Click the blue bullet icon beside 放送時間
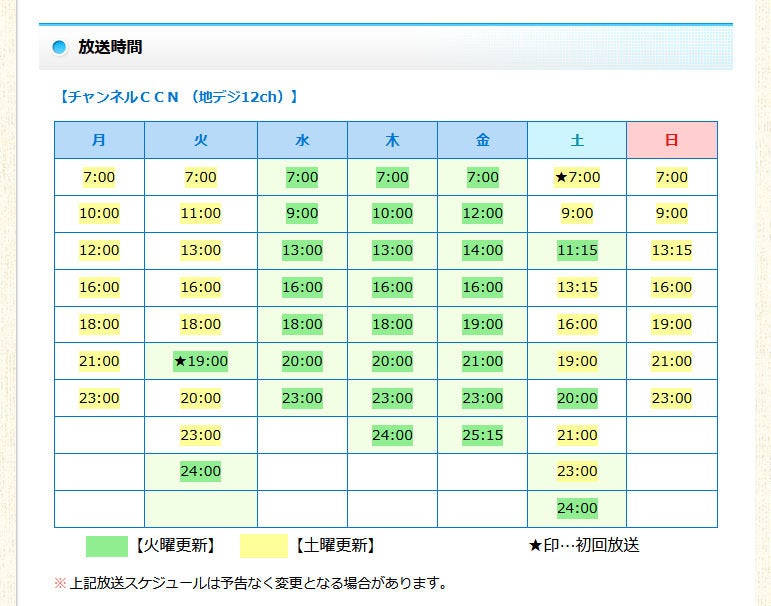 pyautogui.click(x=59, y=47)
